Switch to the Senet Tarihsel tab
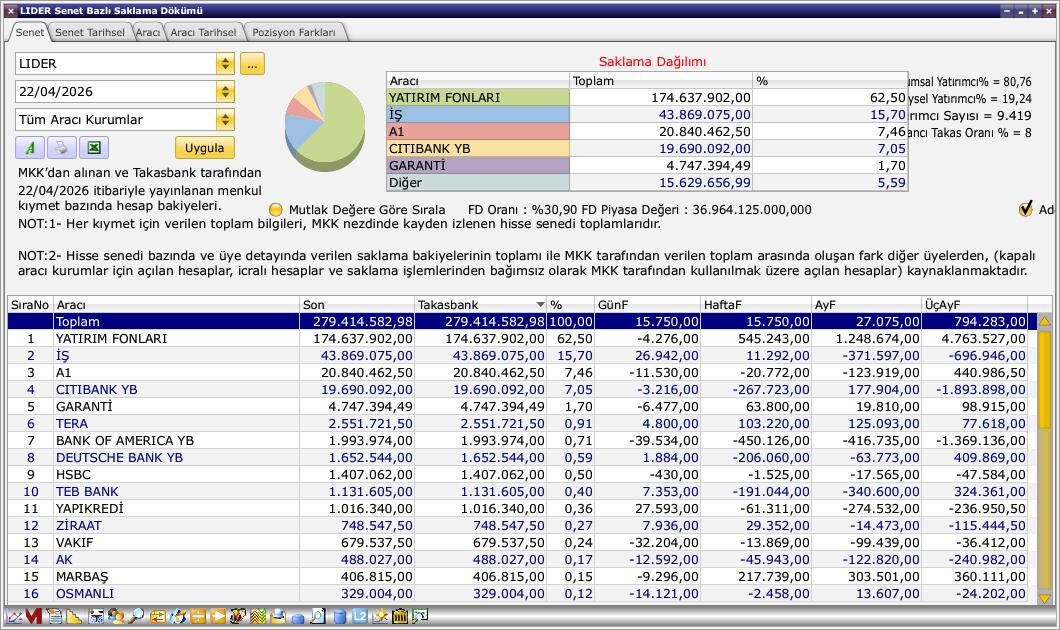This screenshot has height=630, width=1060. pos(89,32)
